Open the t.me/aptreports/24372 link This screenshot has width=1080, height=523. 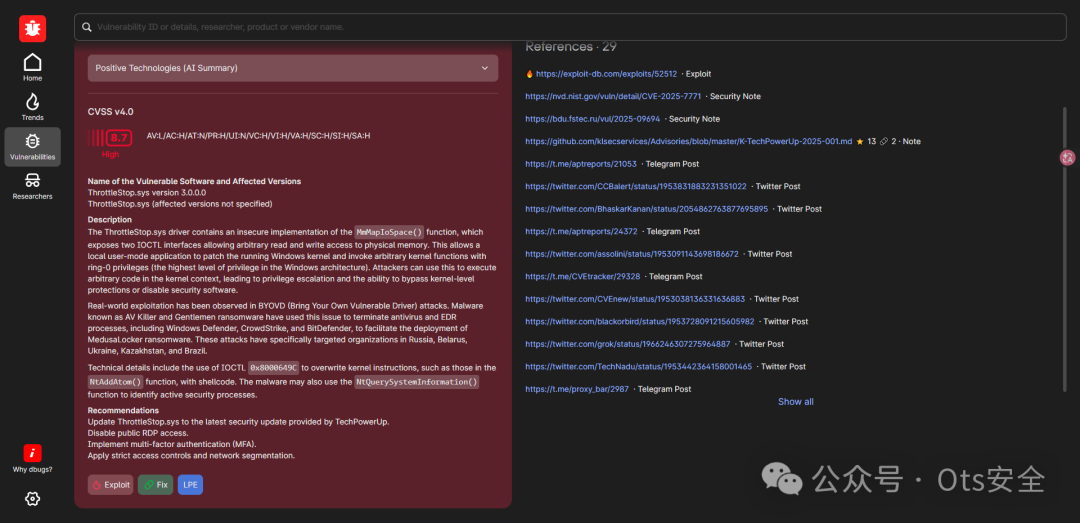(581, 232)
